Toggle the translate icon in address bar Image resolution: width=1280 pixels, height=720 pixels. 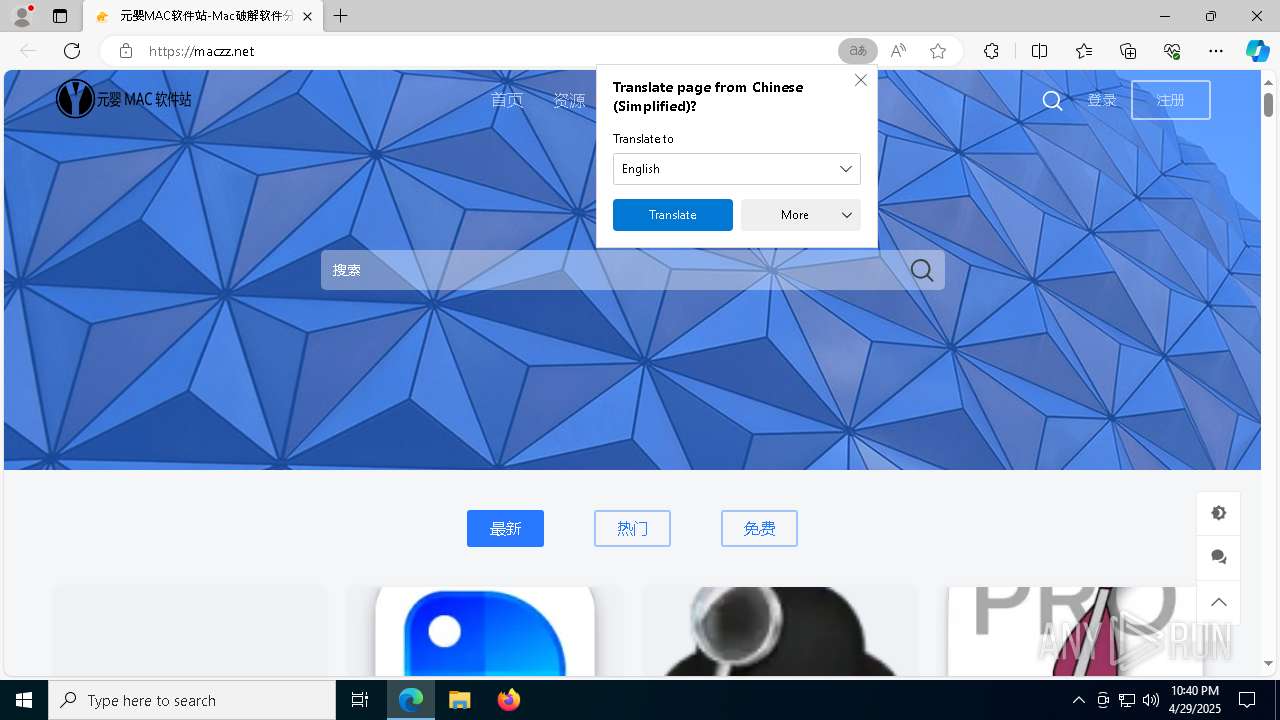857,51
